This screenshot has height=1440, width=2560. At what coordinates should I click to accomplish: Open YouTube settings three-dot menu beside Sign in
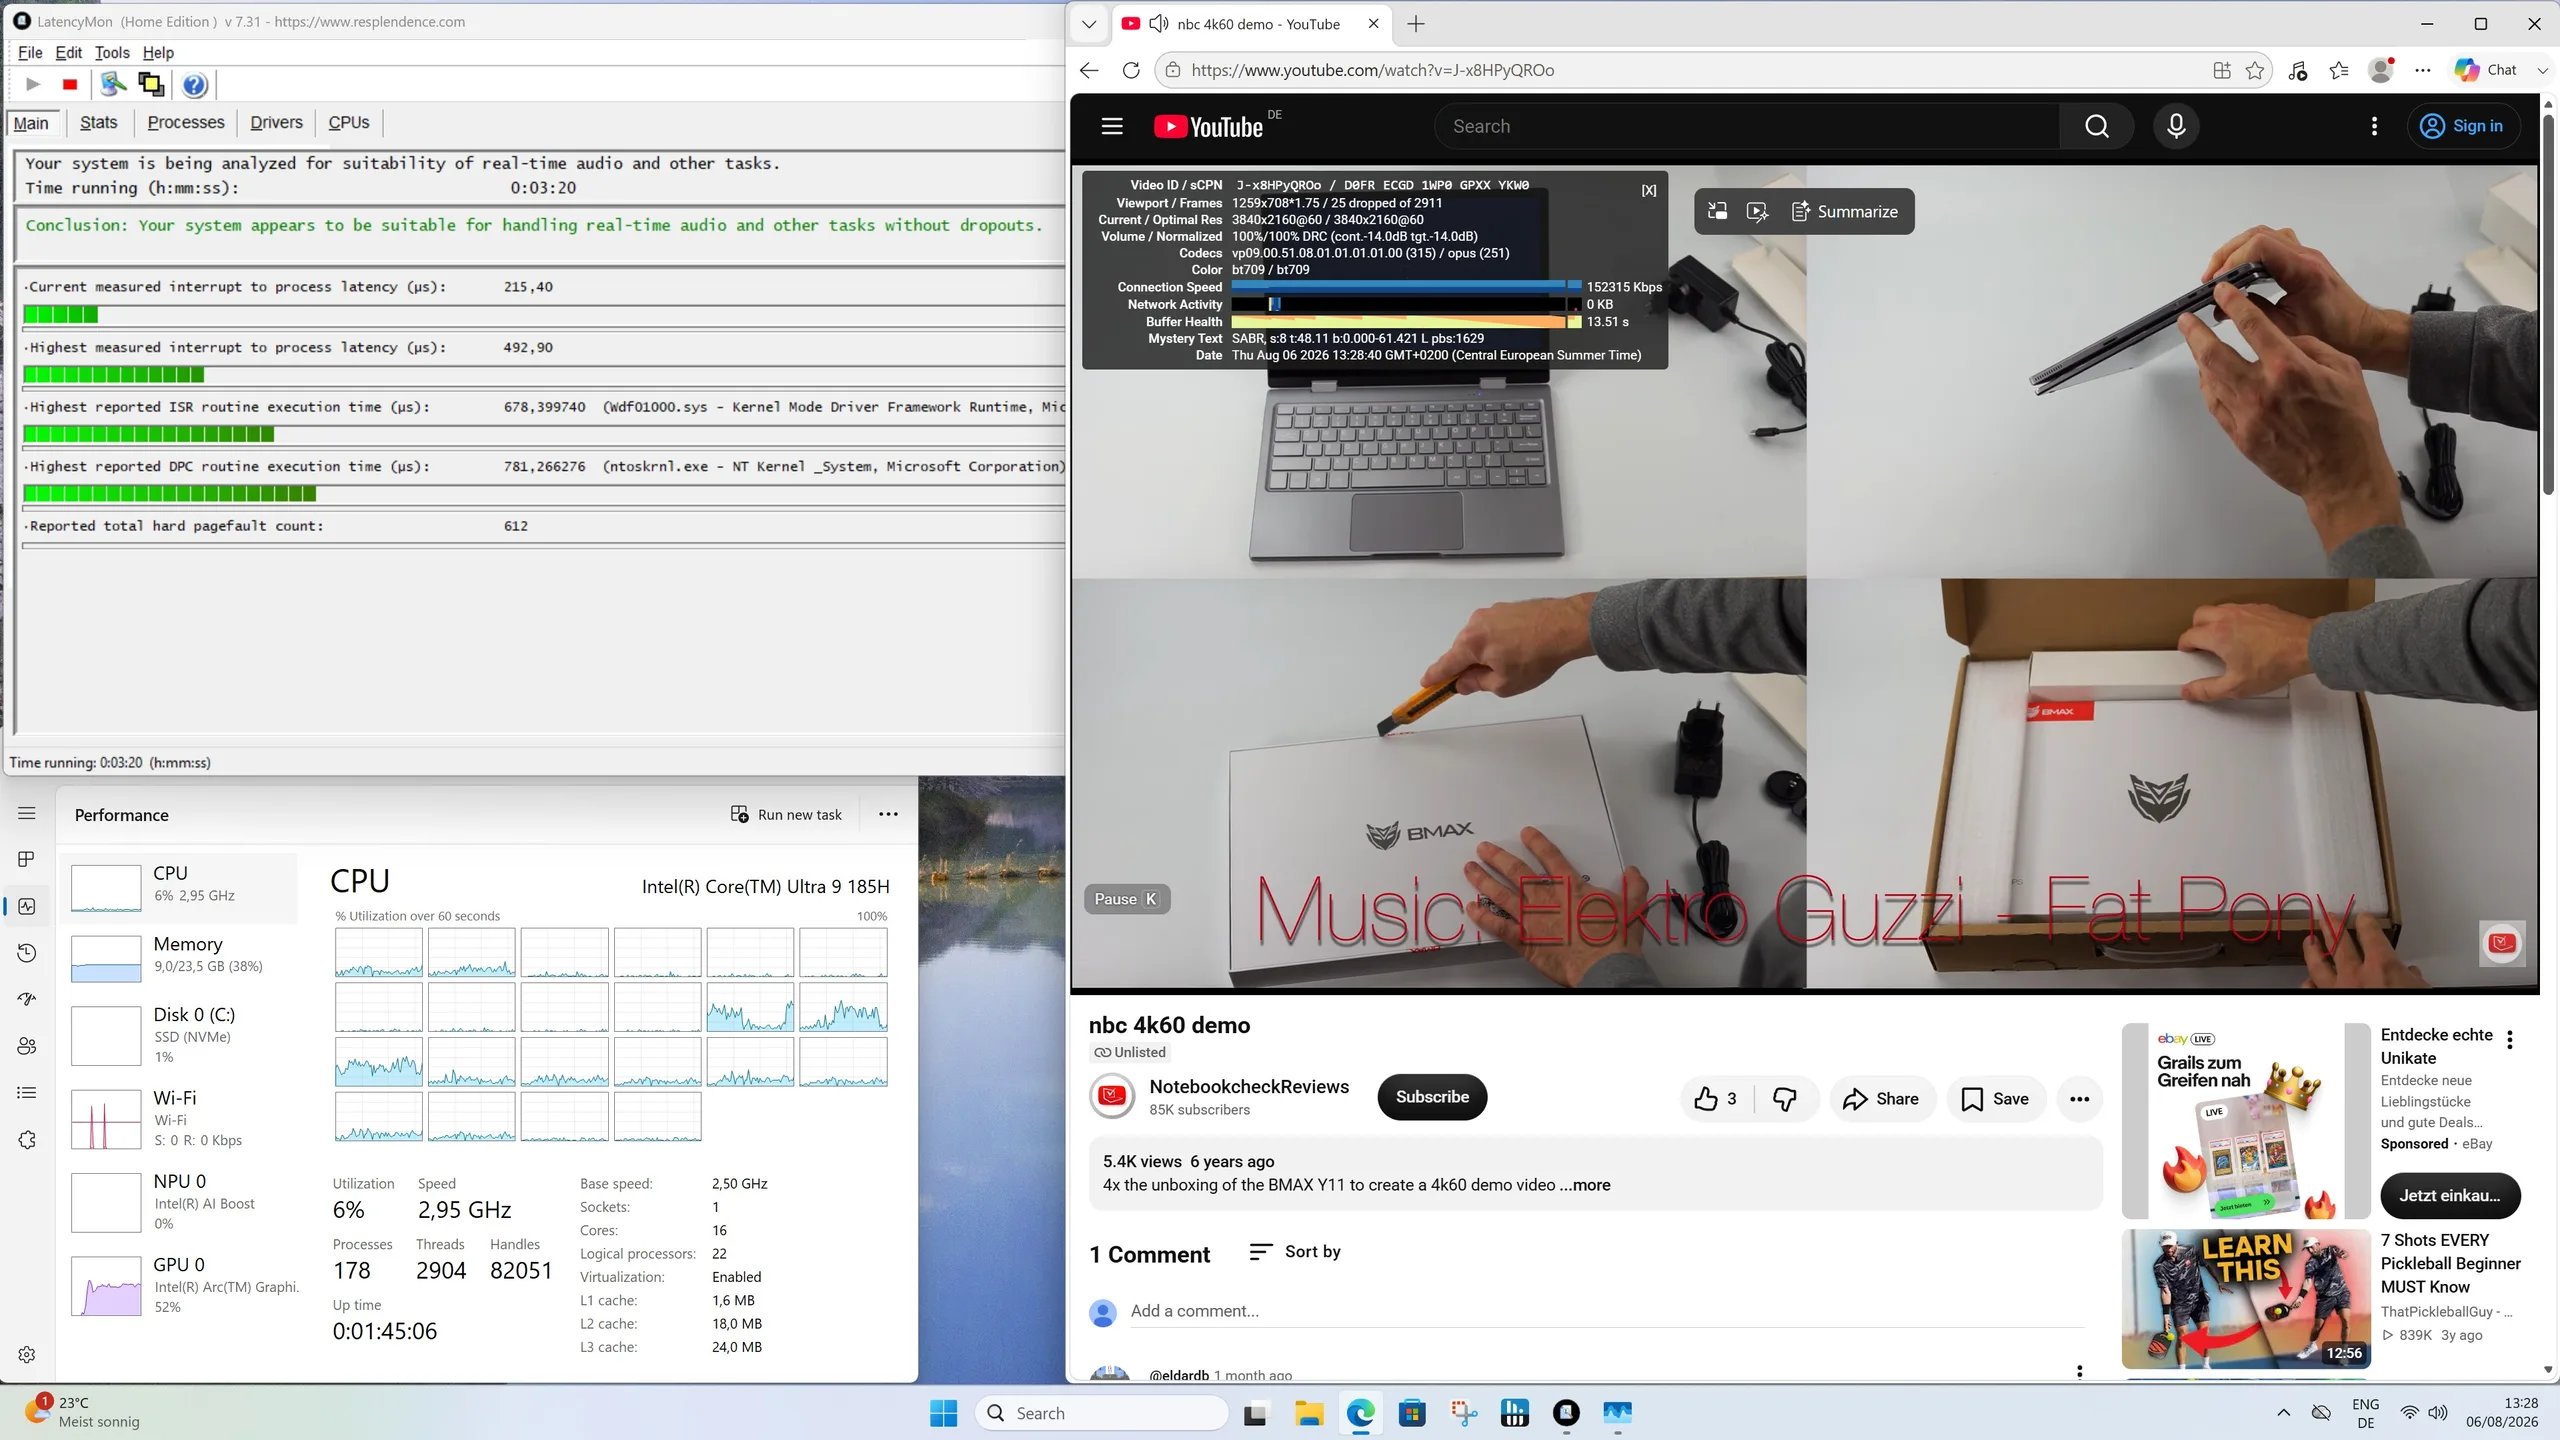point(2374,126)
